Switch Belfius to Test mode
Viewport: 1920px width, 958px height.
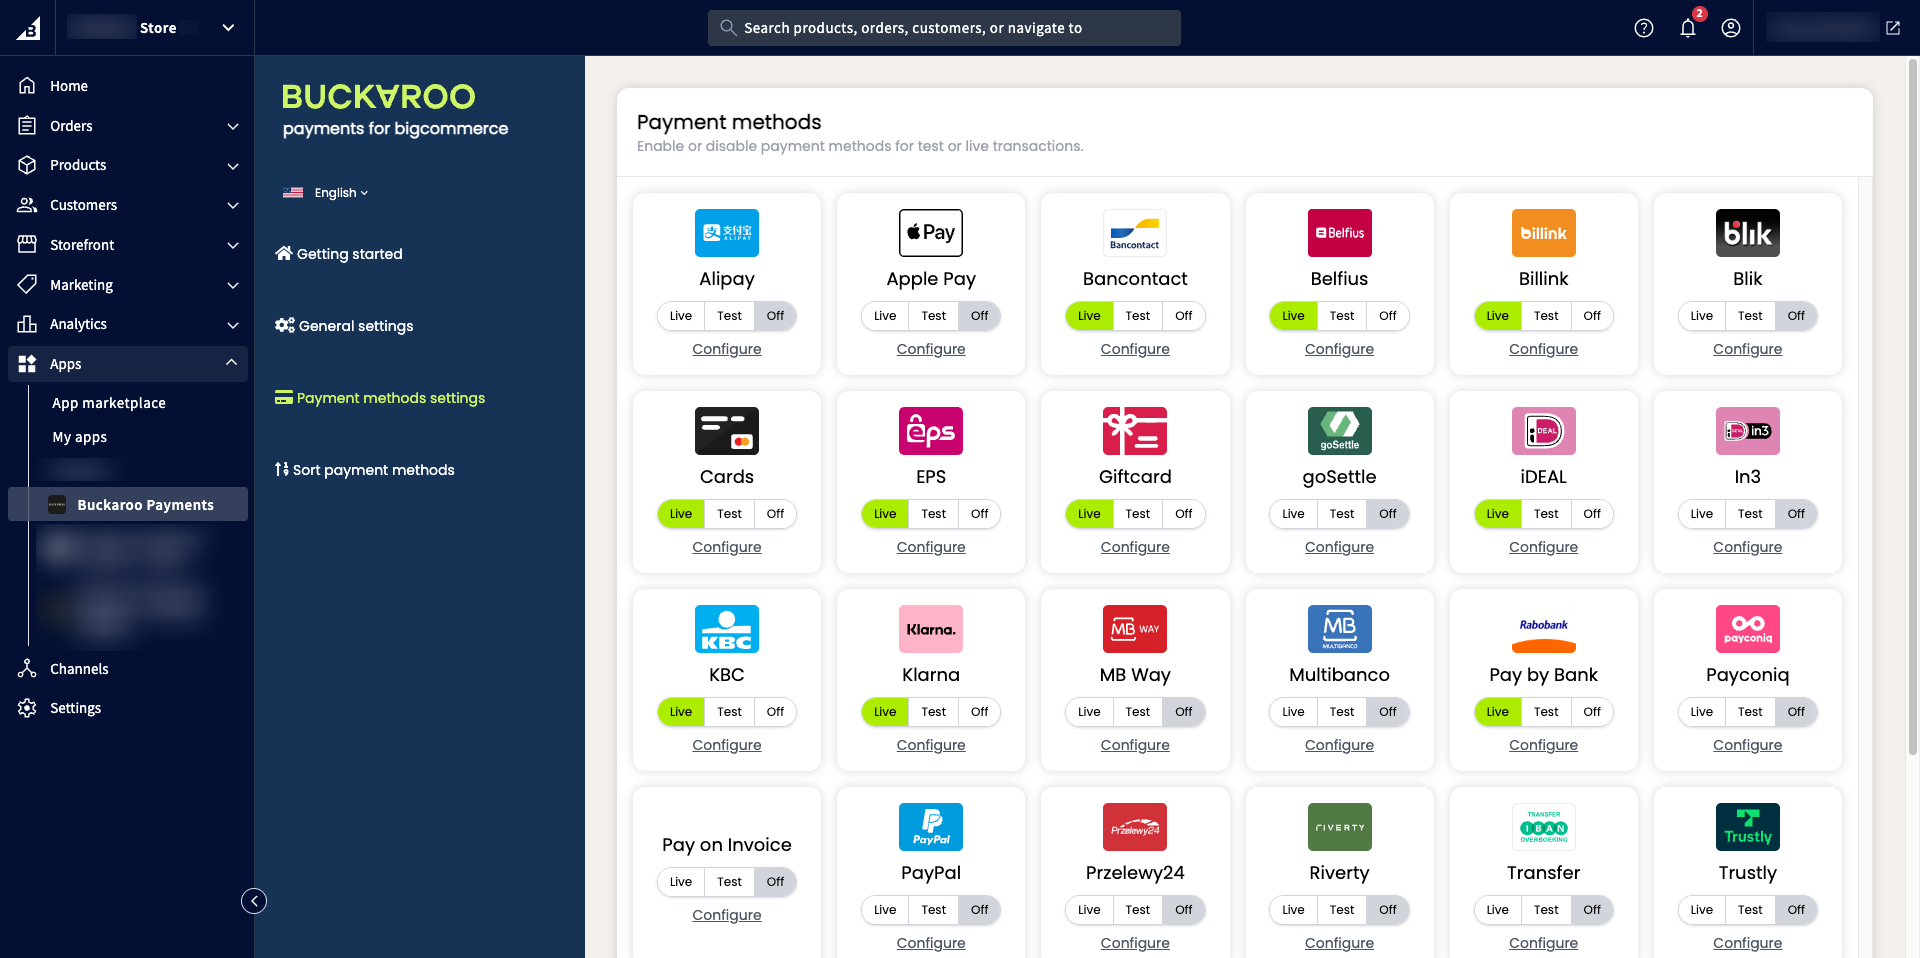[1341, 316]
